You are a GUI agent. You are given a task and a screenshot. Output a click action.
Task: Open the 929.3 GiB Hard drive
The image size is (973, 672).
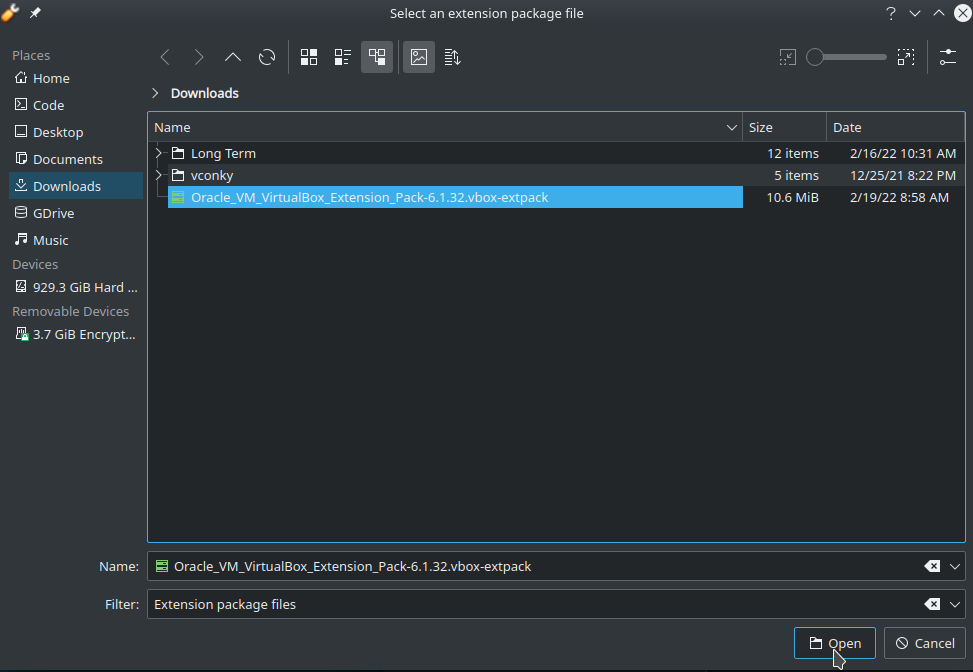76,287
